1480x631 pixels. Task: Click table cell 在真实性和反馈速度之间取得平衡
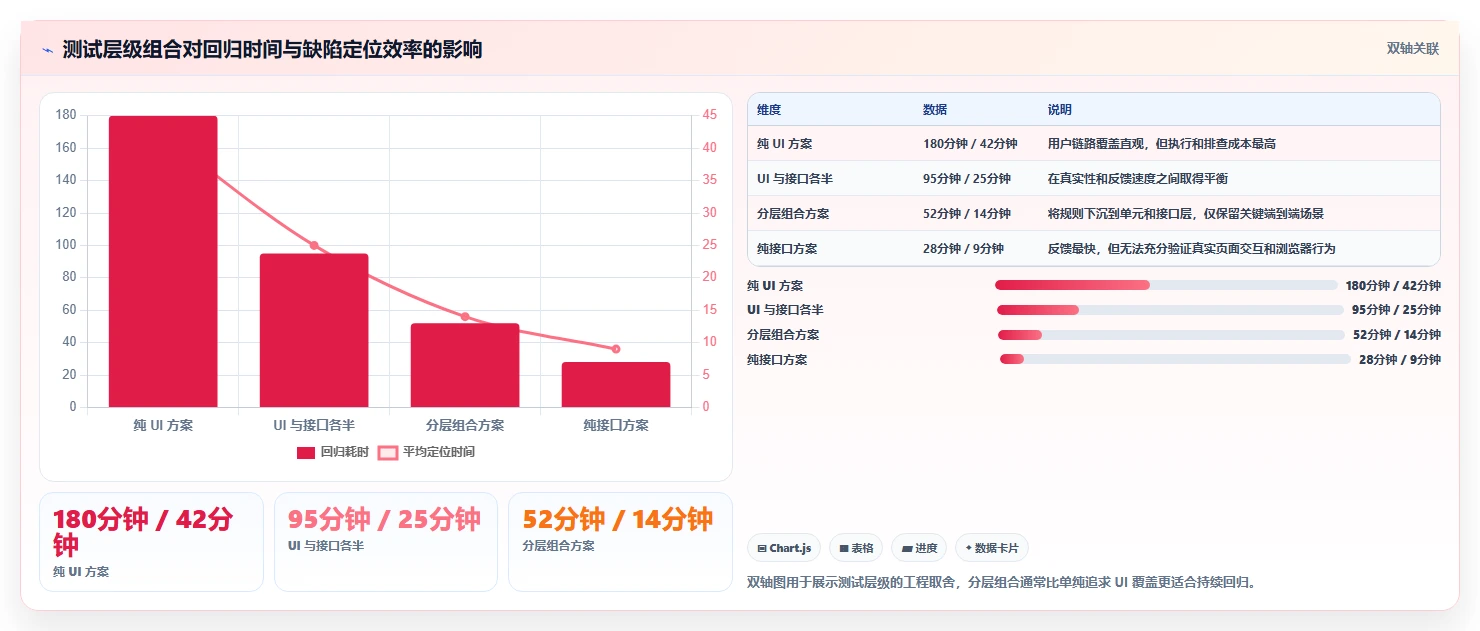1138,179
